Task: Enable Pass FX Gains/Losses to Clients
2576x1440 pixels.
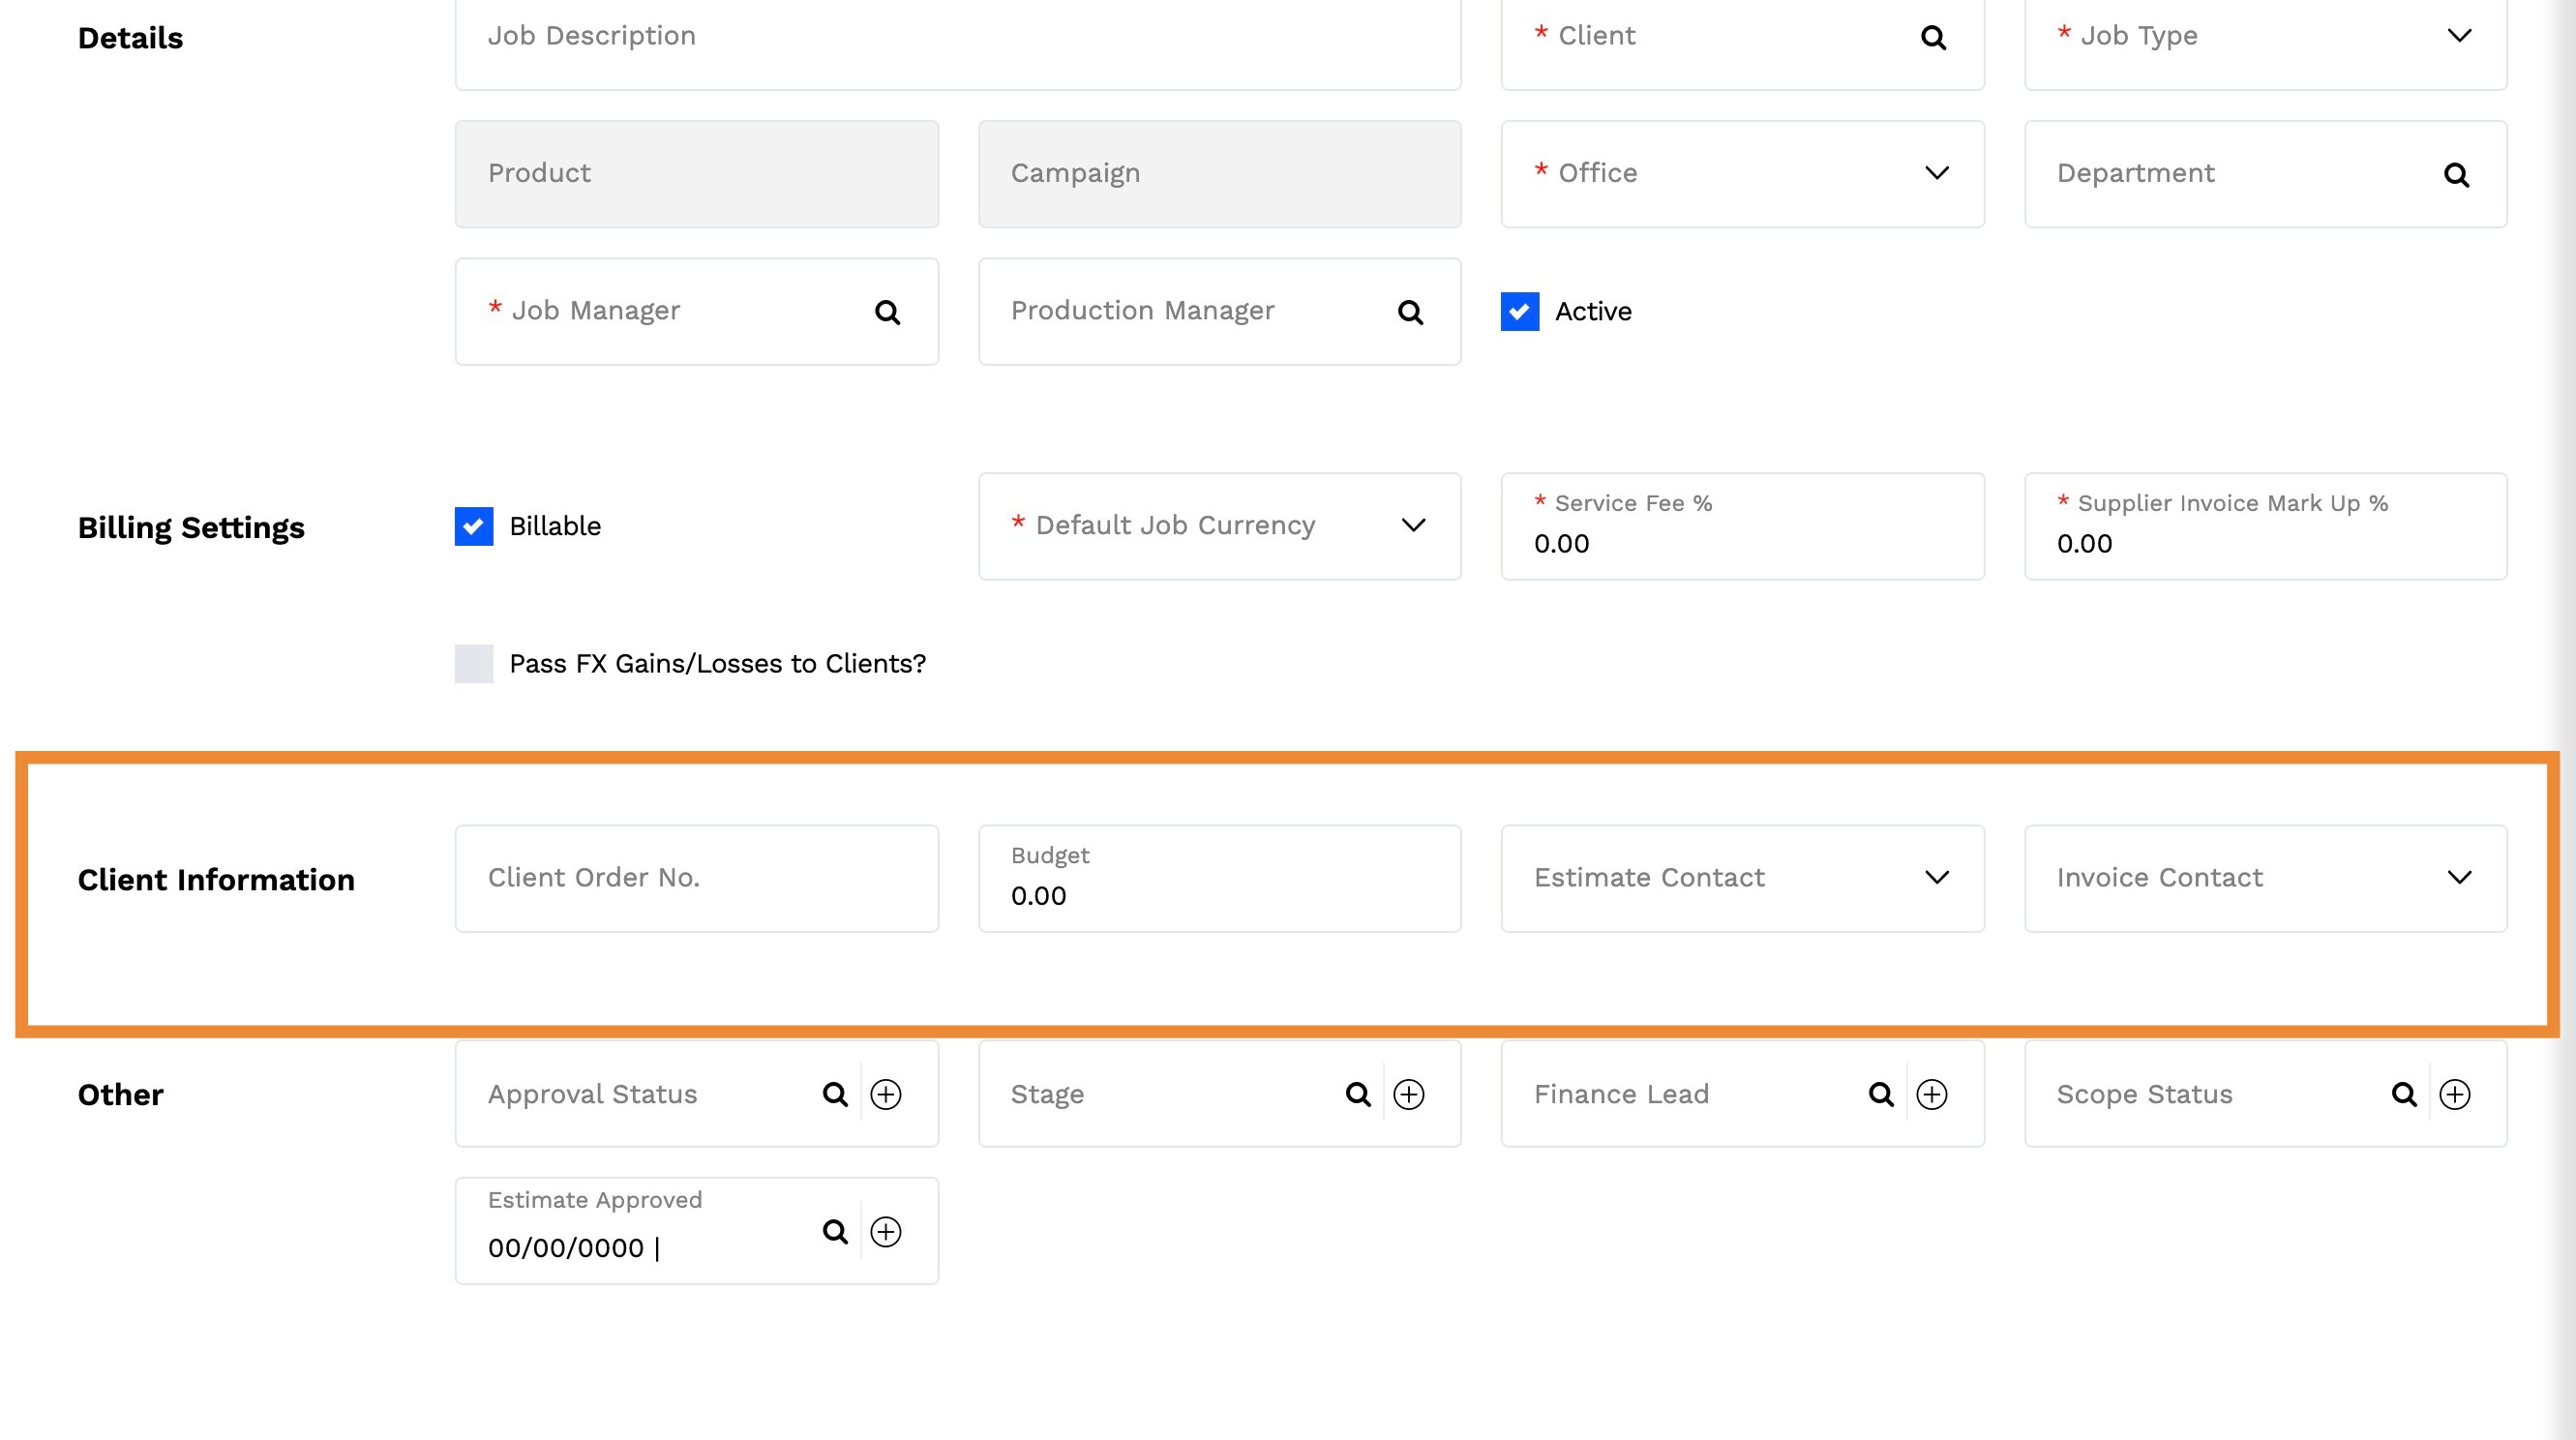Action: pyautogui.click(x=474, y=663)
